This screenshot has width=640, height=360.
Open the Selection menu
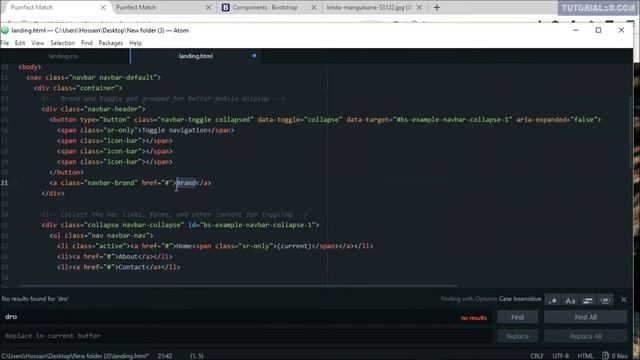pos(62,43)
